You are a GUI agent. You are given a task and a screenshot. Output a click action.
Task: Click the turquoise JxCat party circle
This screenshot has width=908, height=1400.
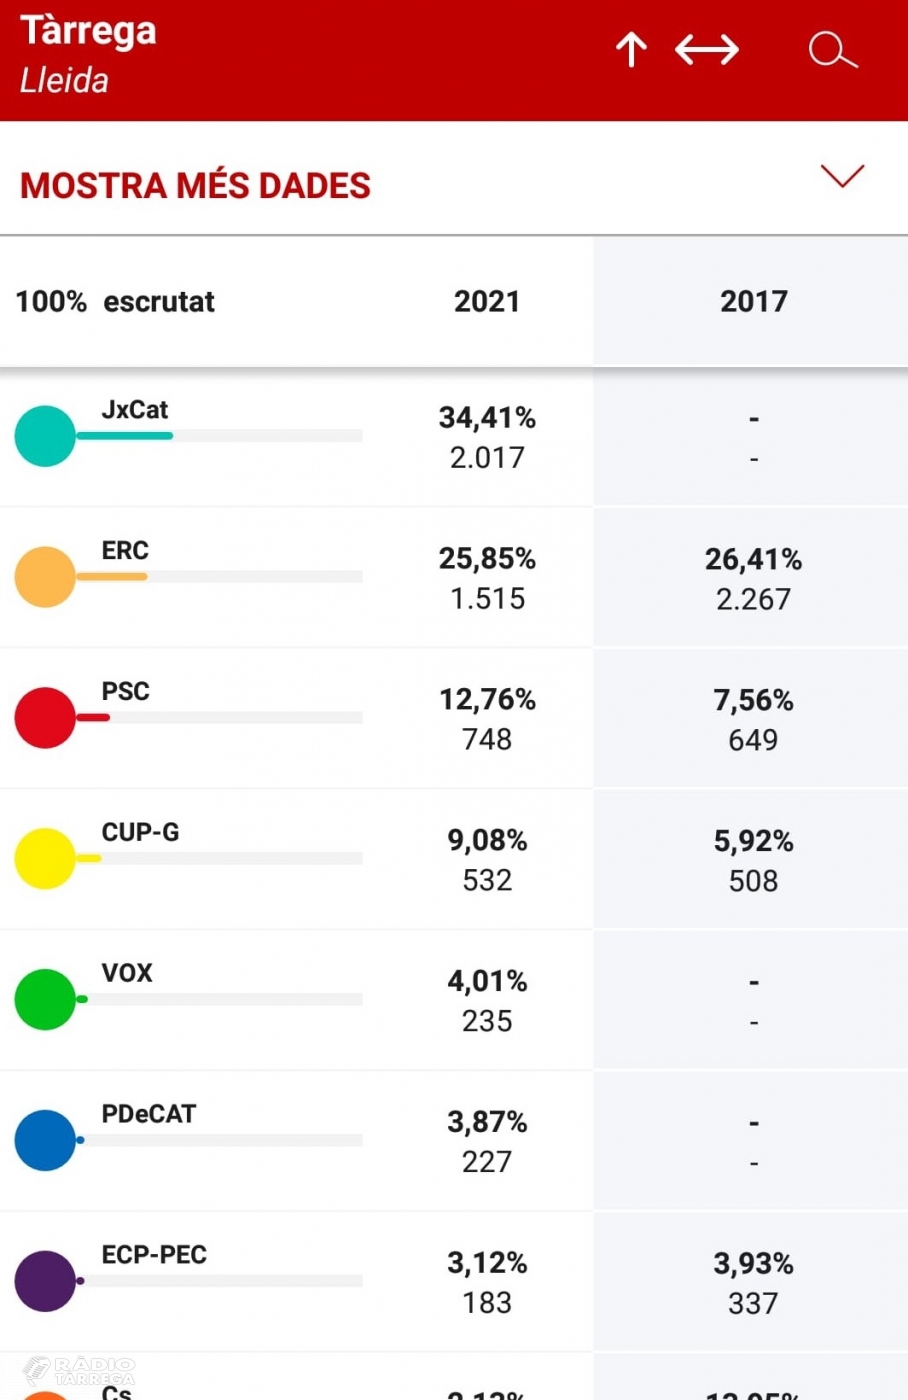pyautogui.click(x=45, y=436)
